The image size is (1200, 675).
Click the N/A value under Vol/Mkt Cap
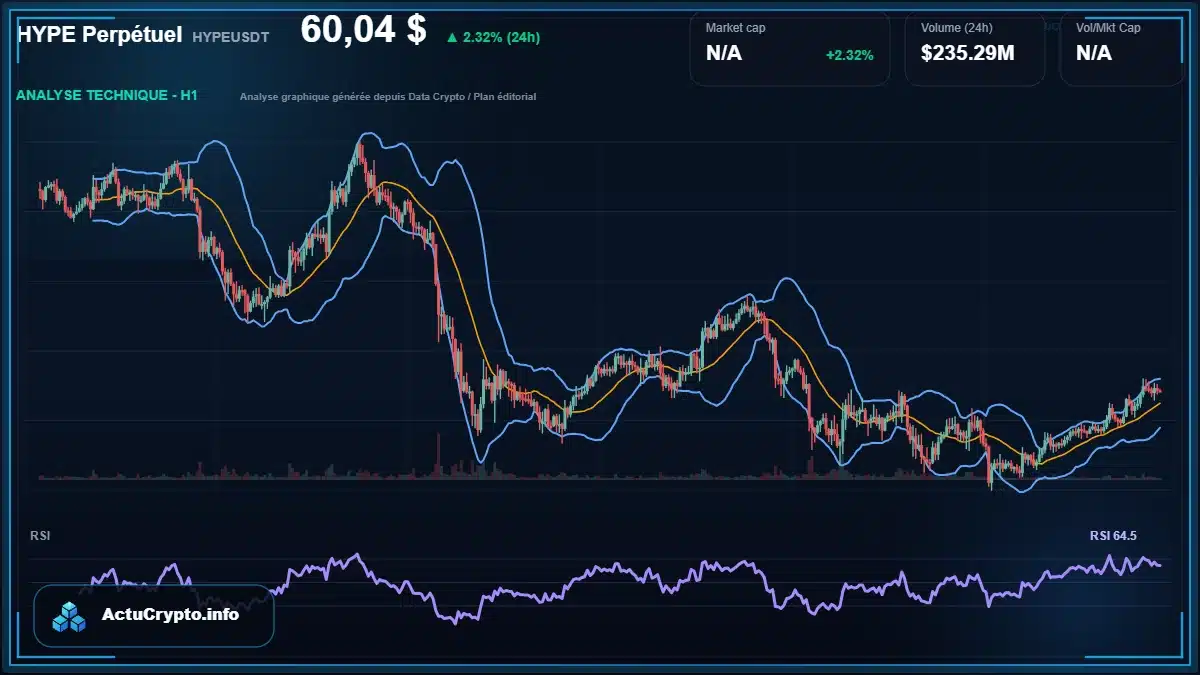point(1094,53)
